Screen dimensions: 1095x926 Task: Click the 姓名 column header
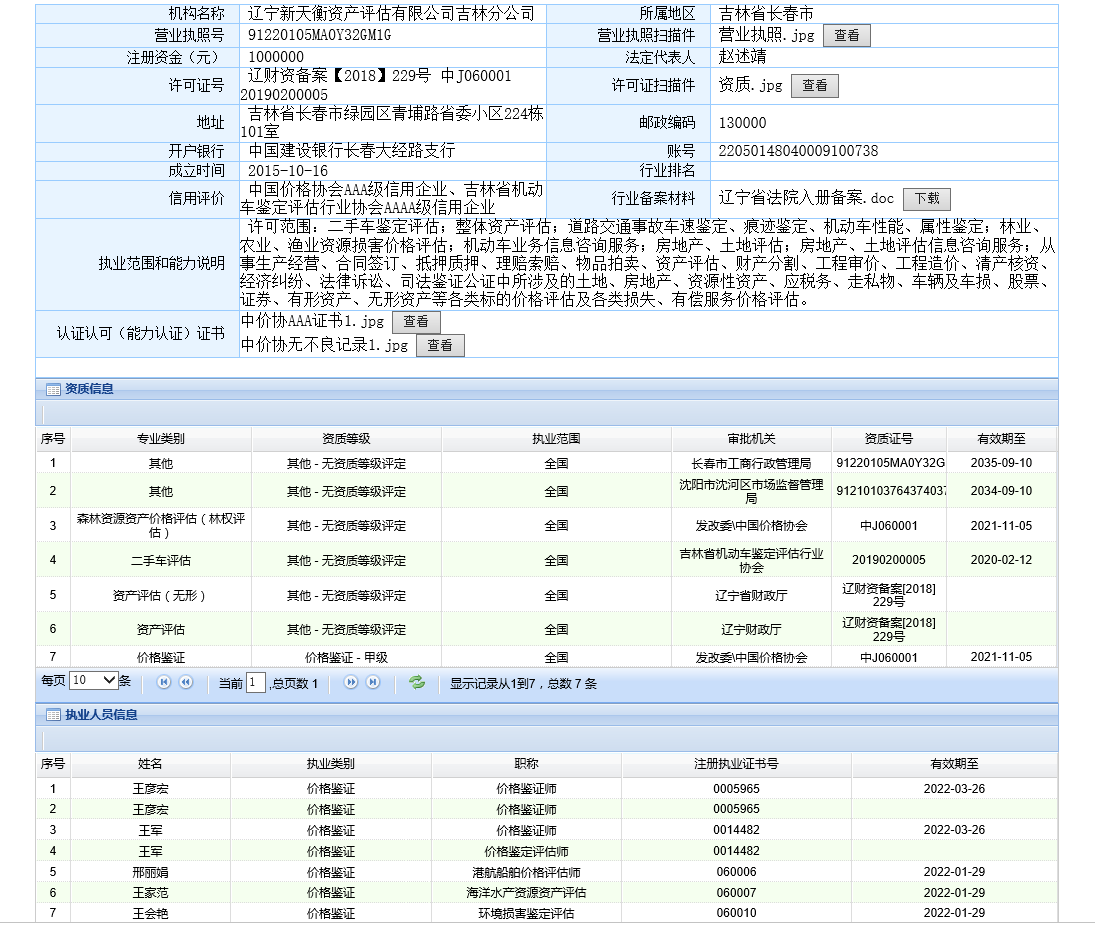point(150,764)
